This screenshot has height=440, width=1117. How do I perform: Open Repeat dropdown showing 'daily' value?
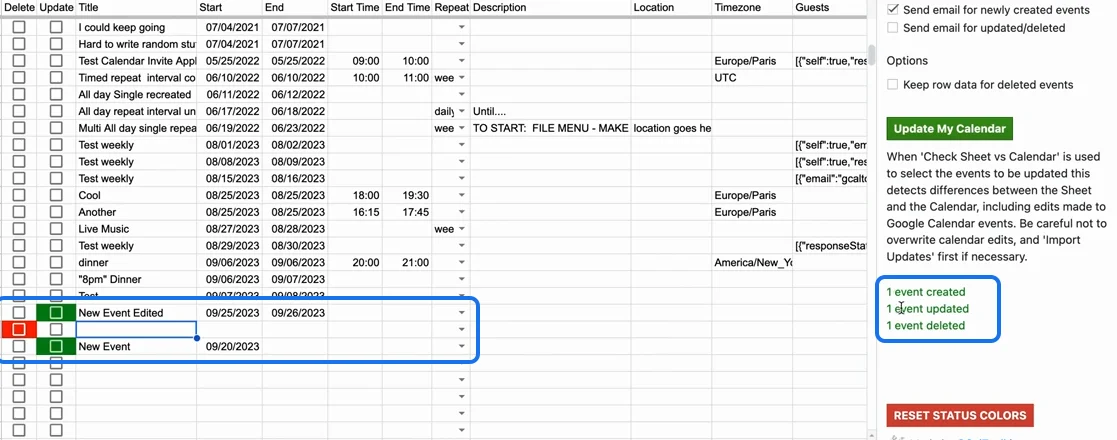pos(462,112)
